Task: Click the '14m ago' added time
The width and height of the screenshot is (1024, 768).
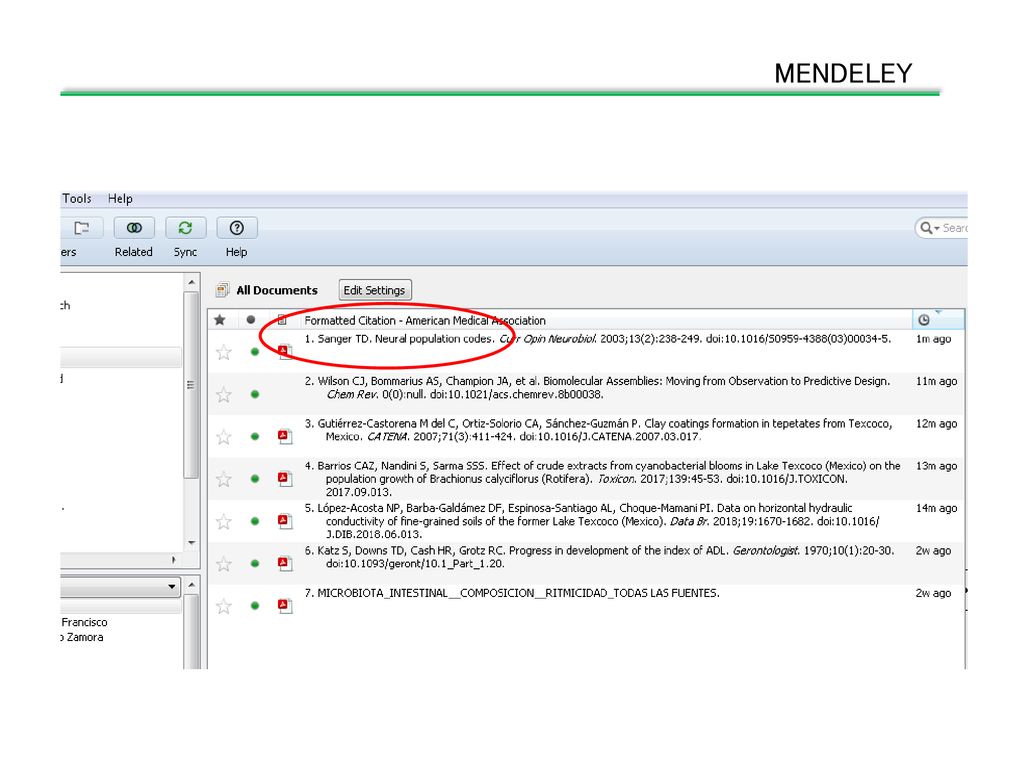Action: point(936,508)
